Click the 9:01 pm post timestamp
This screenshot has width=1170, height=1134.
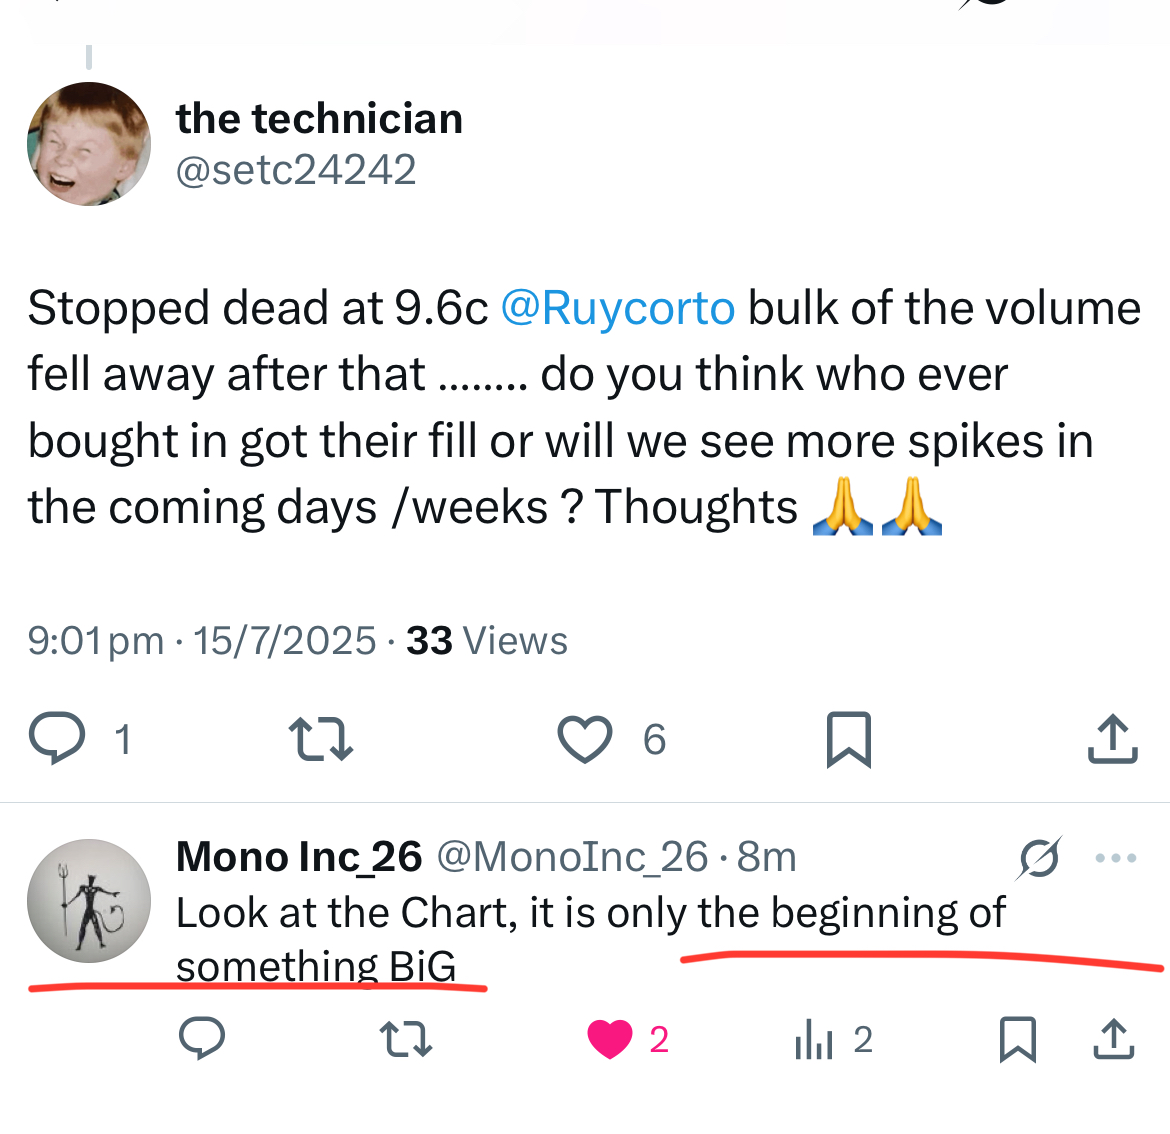96,641
